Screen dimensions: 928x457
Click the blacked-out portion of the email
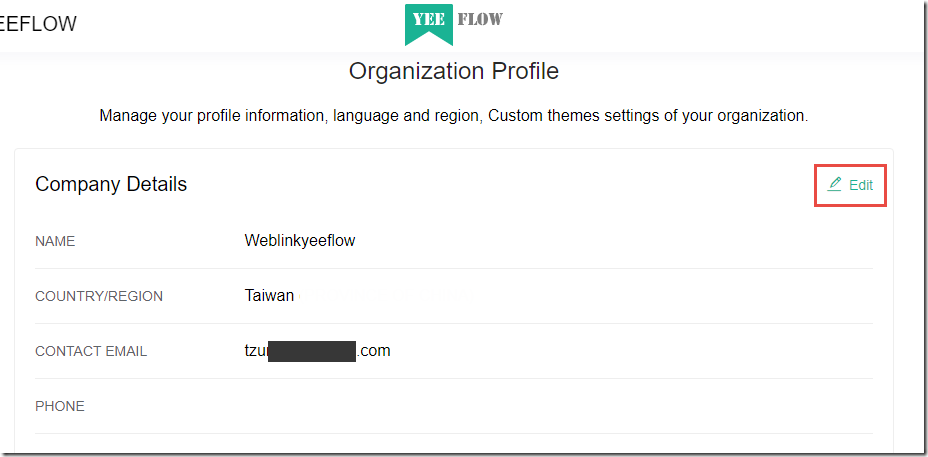coord(312,351)
